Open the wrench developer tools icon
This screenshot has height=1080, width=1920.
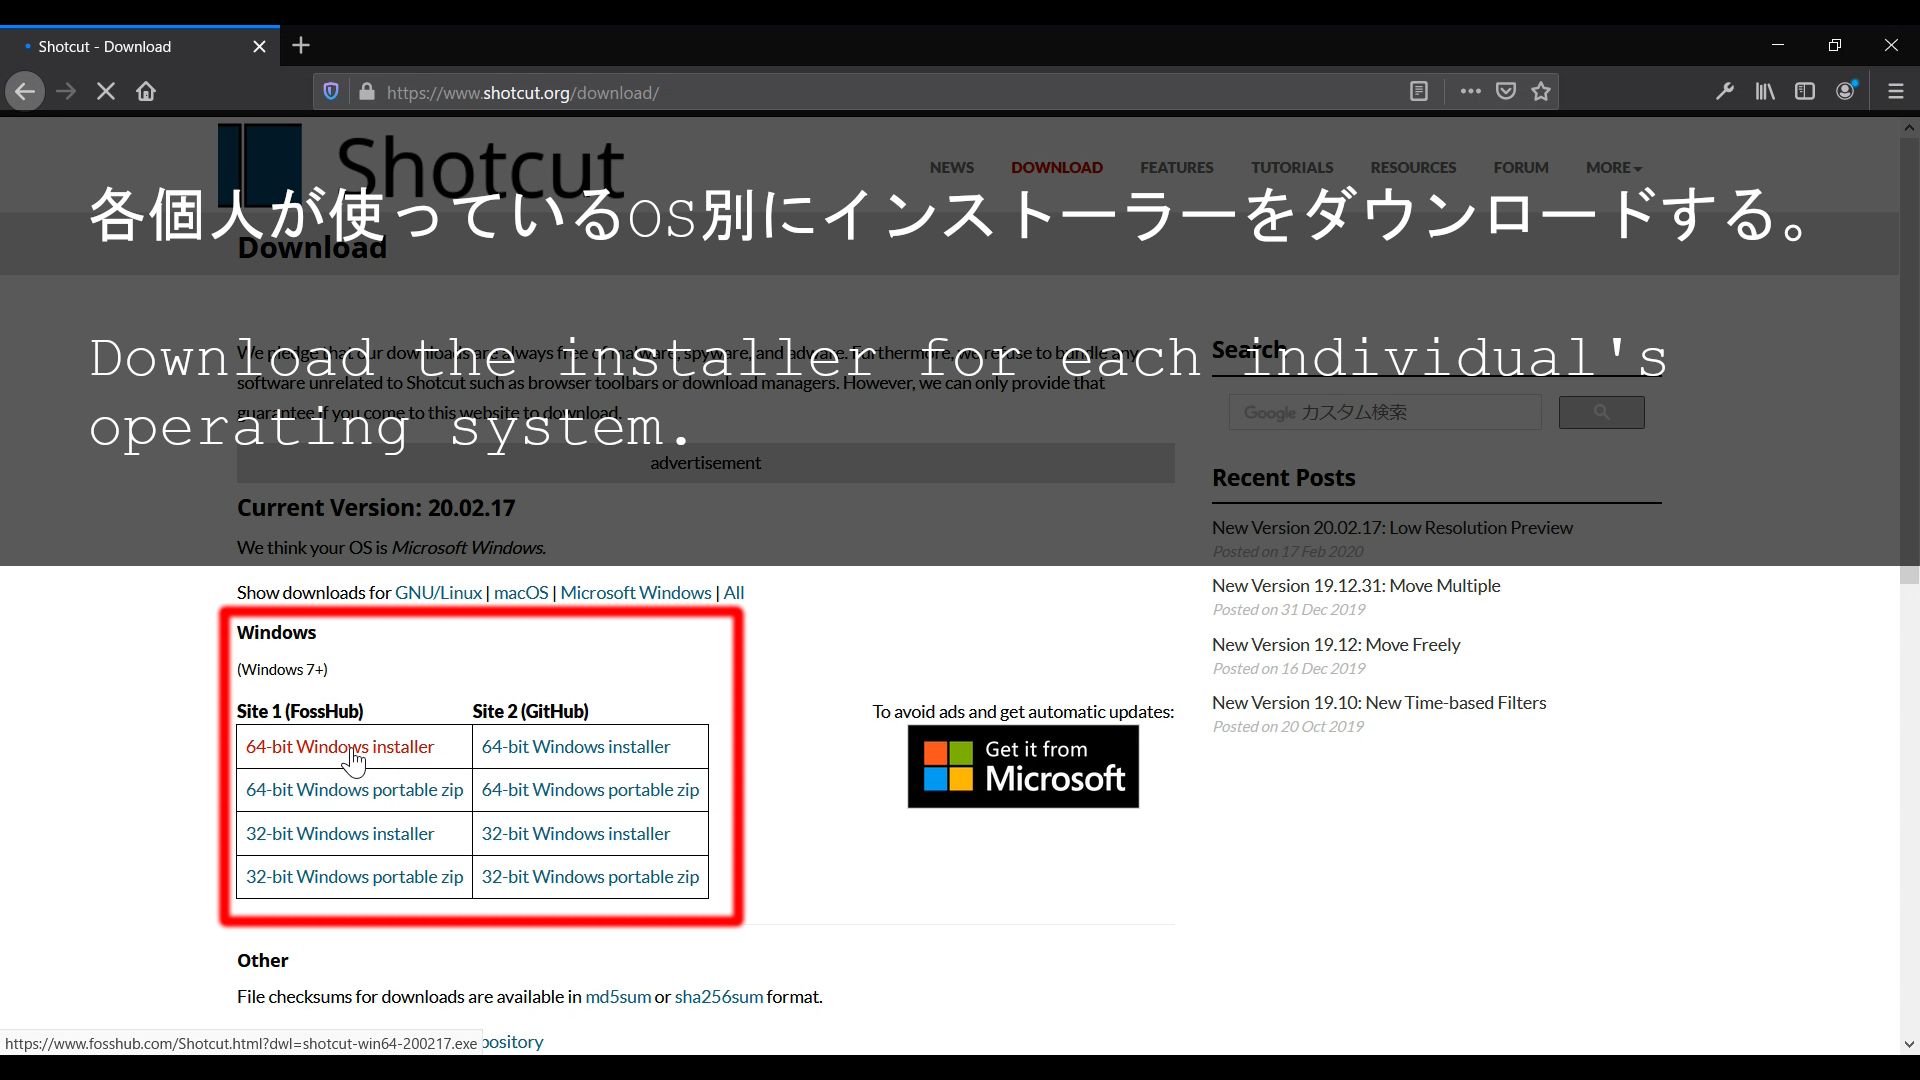pyautogui.click(x=1725, y=92)
